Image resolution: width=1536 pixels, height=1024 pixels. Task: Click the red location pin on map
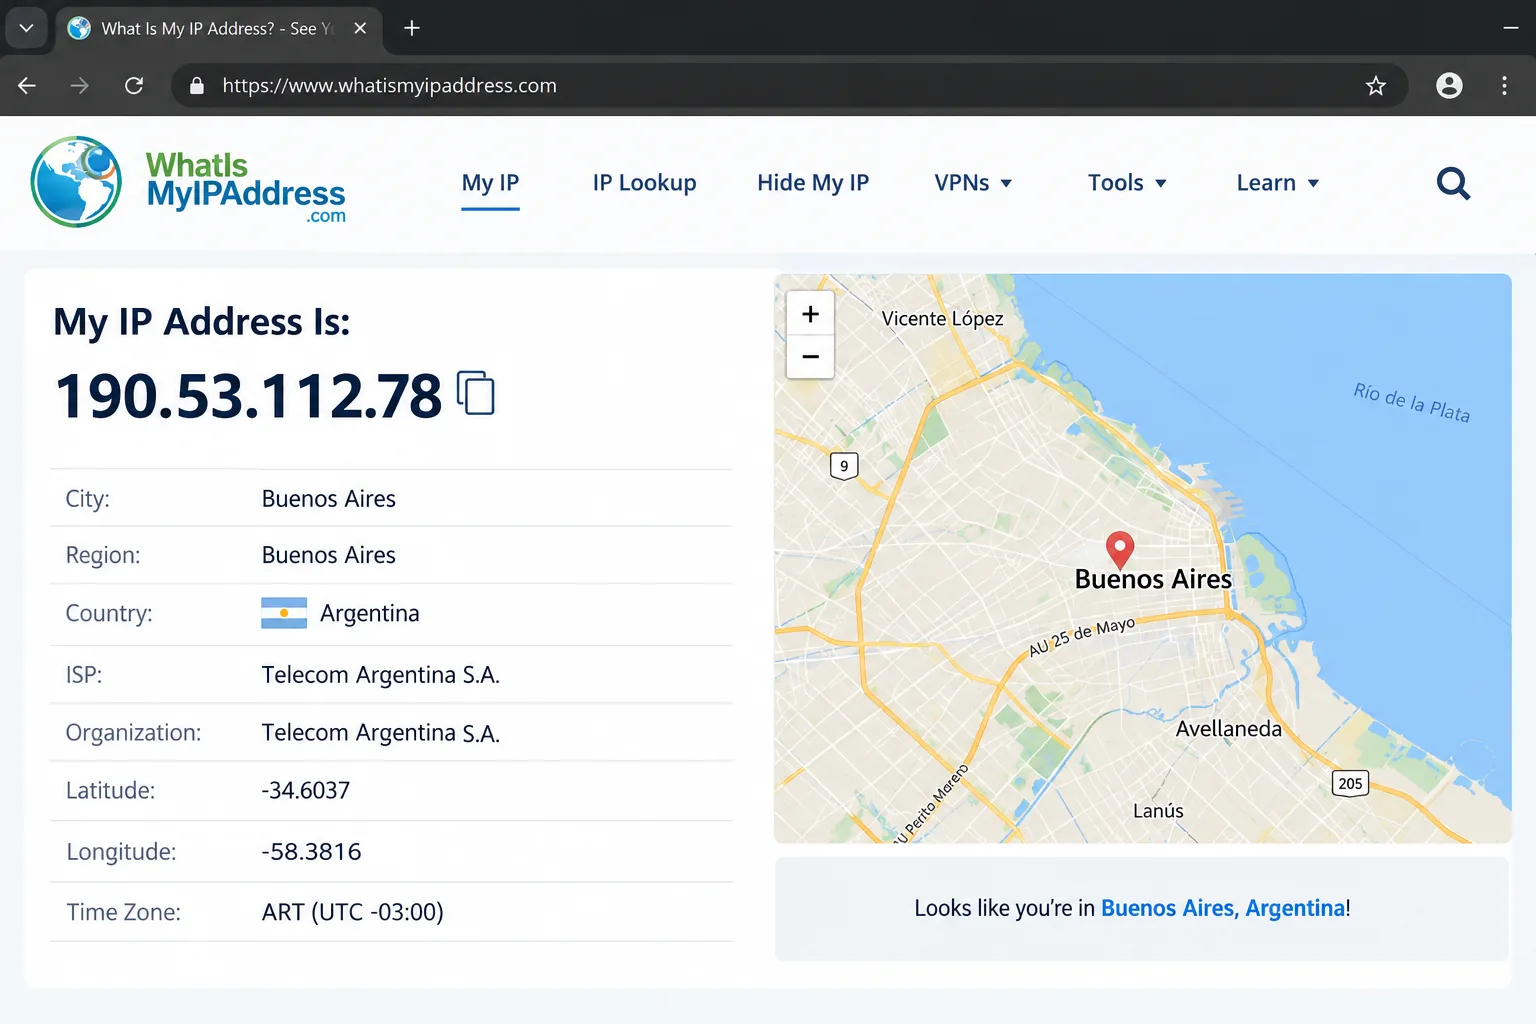pyautogui.click(x=1119, y=551)
